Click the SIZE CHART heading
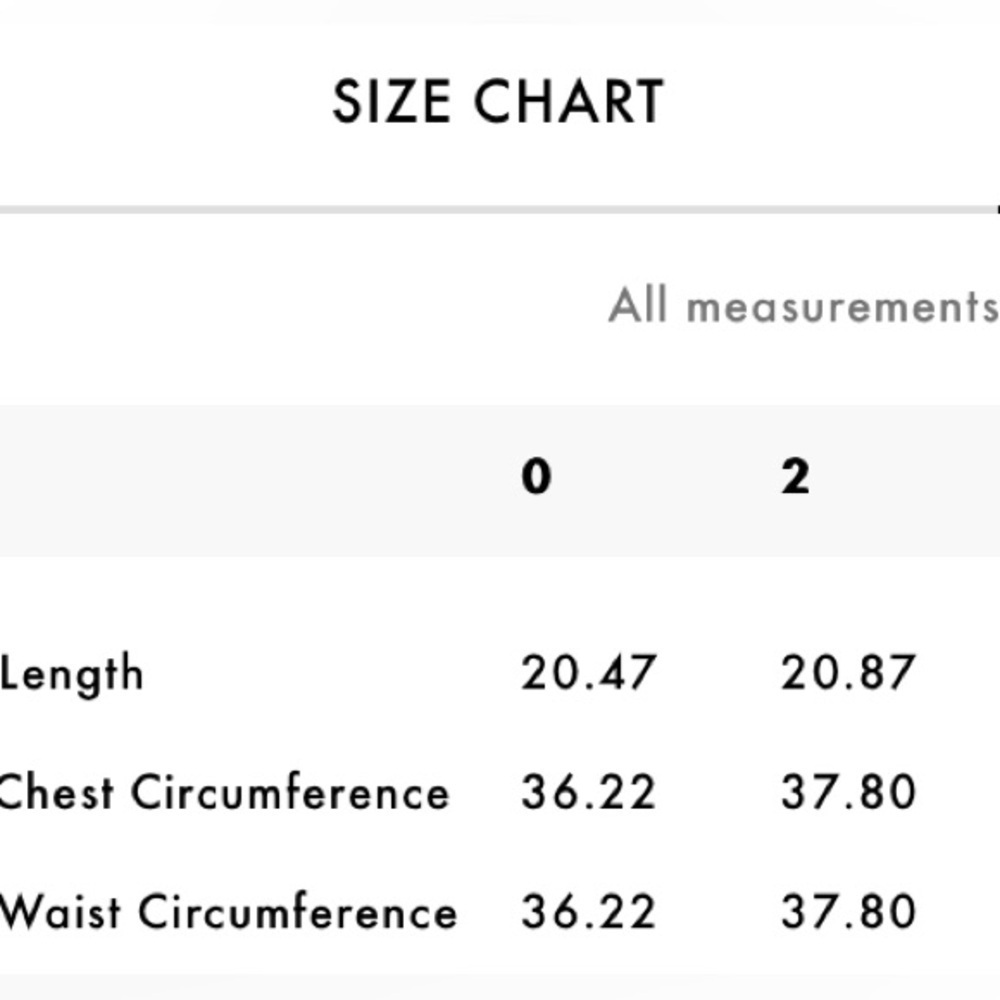1000x1000 pixels. pyautogui.click(x=498, y=101)
